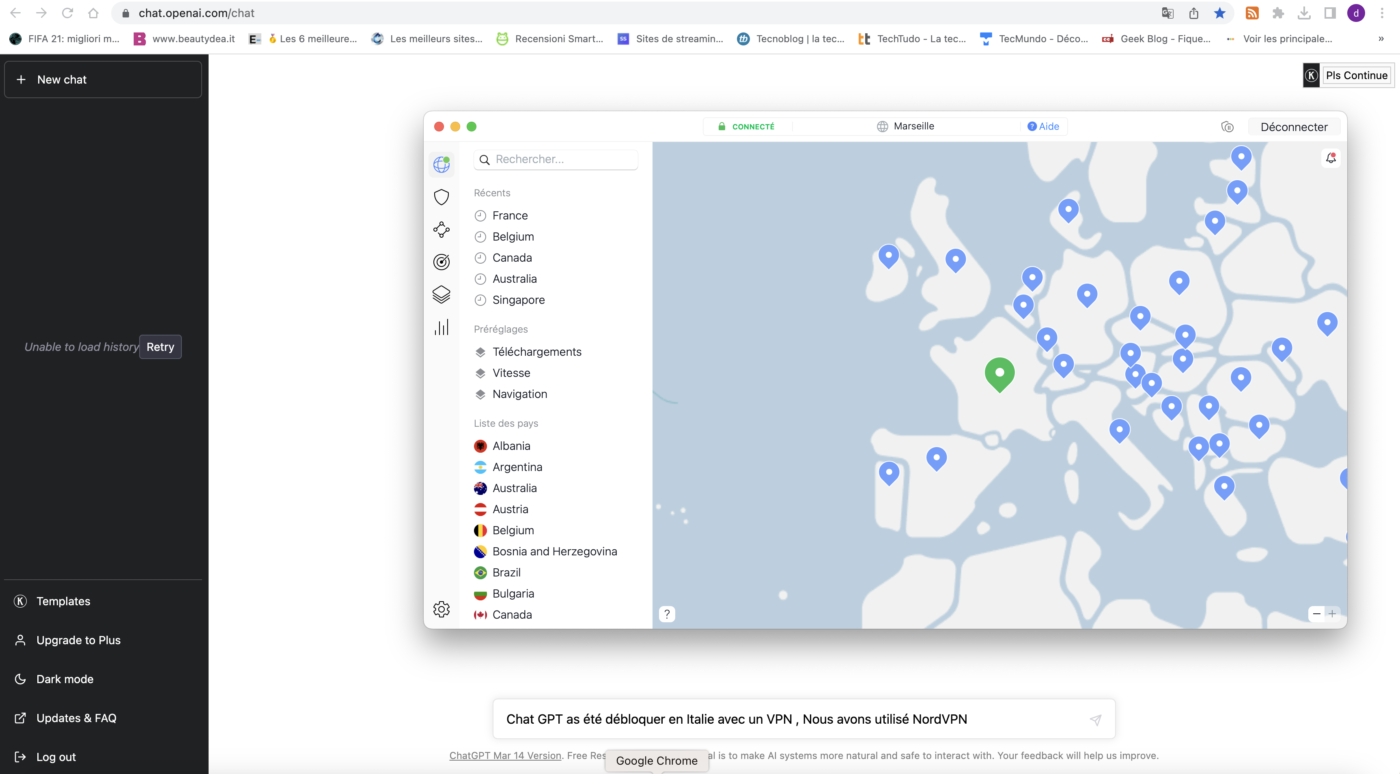Zoom out the map with minus button

tap(1316, 613)
